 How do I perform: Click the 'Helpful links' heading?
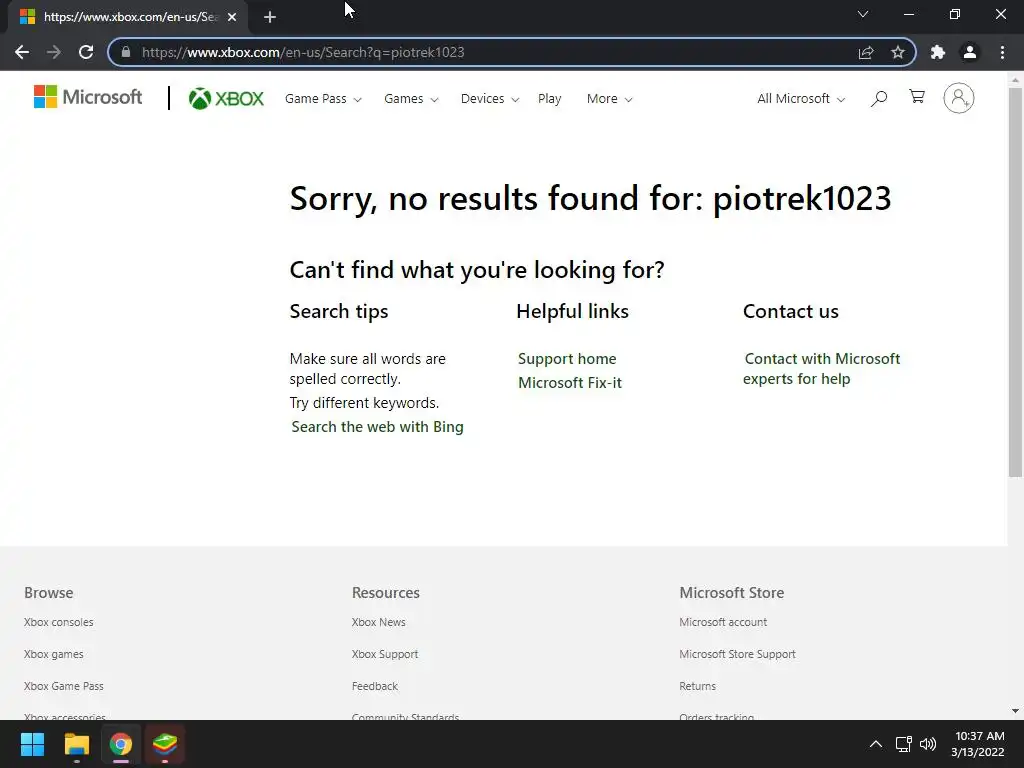[573, 312]
